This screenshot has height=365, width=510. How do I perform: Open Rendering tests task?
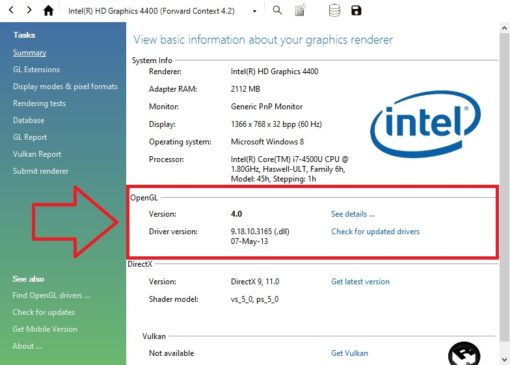(x=39, y=103)
